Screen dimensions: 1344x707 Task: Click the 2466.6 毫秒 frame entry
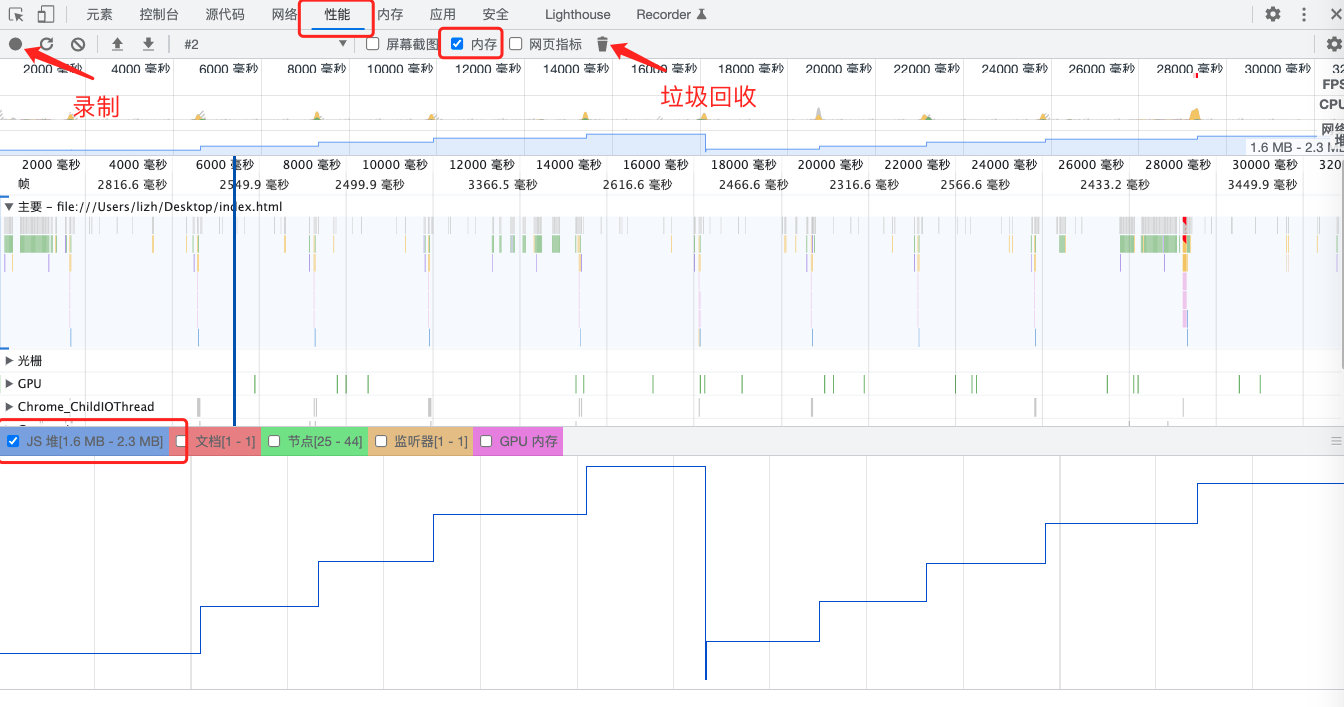(x=752, y=185)
